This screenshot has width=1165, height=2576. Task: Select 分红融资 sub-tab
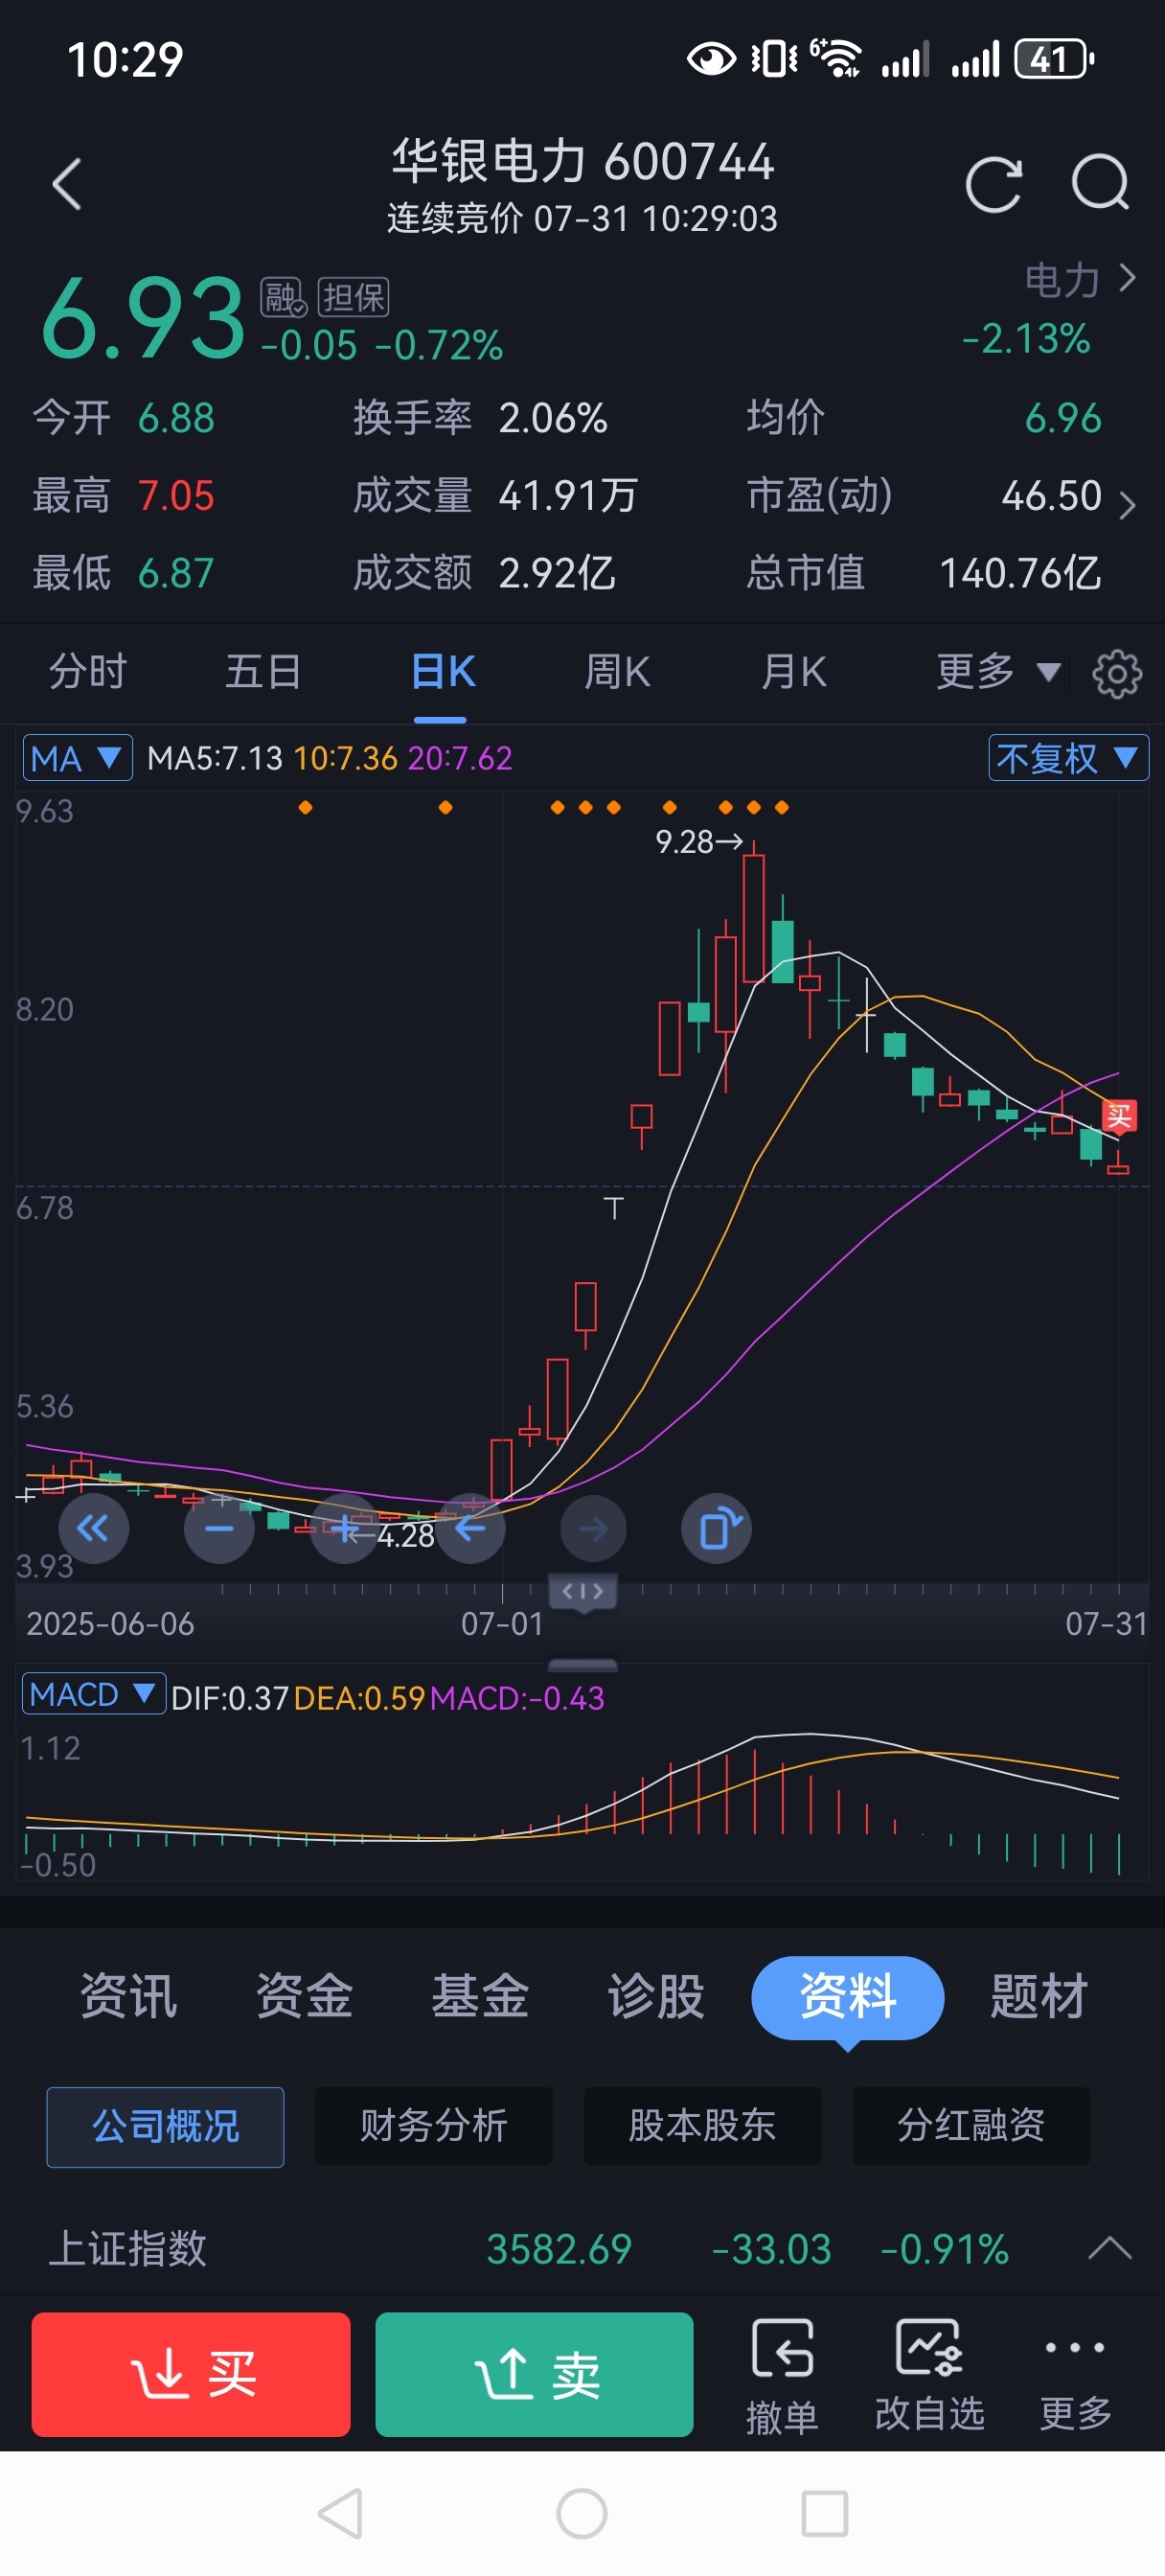coord(971,2126)
